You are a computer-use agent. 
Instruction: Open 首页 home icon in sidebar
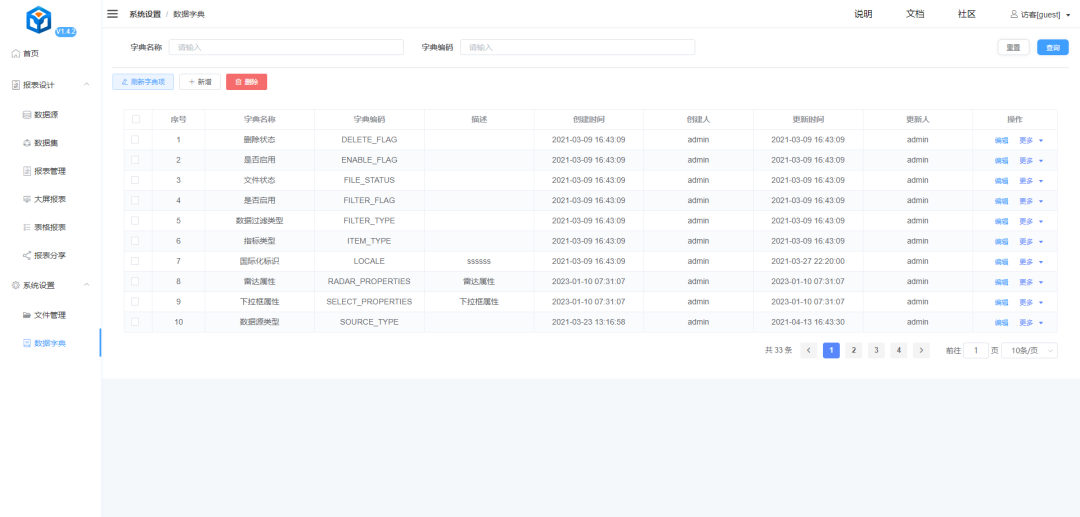pyautogui.click(x=15, y=53)
